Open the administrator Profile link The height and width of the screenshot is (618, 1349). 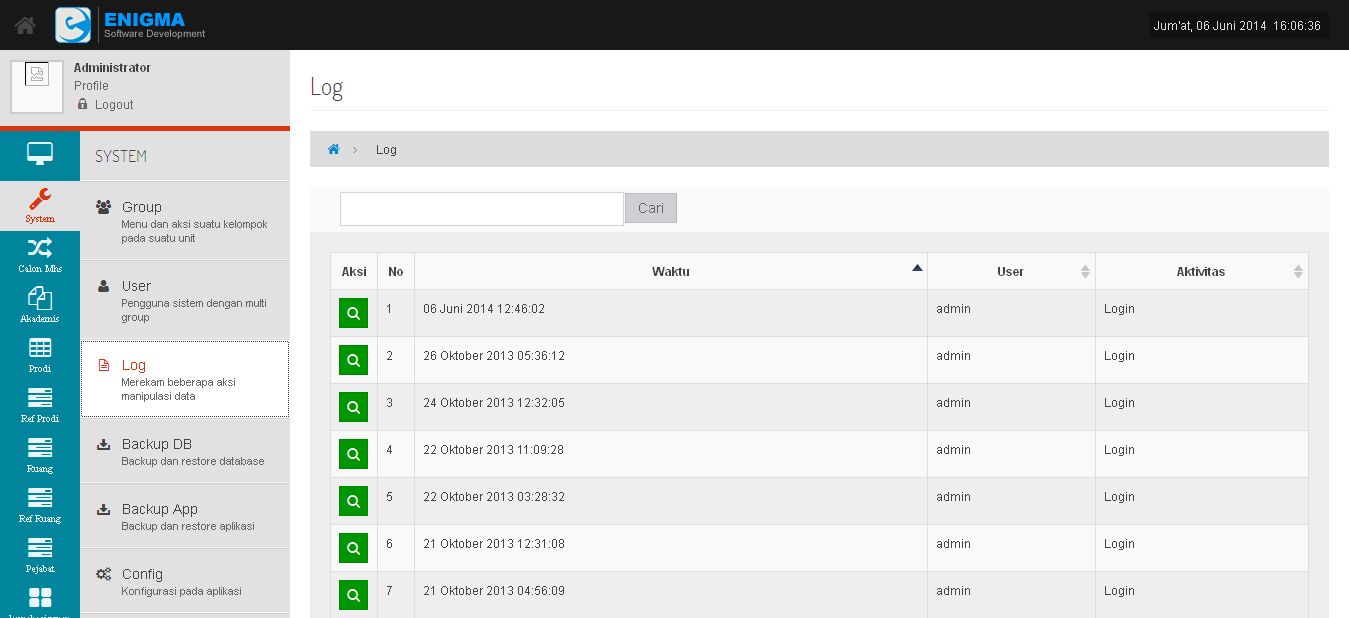point(91,86)
